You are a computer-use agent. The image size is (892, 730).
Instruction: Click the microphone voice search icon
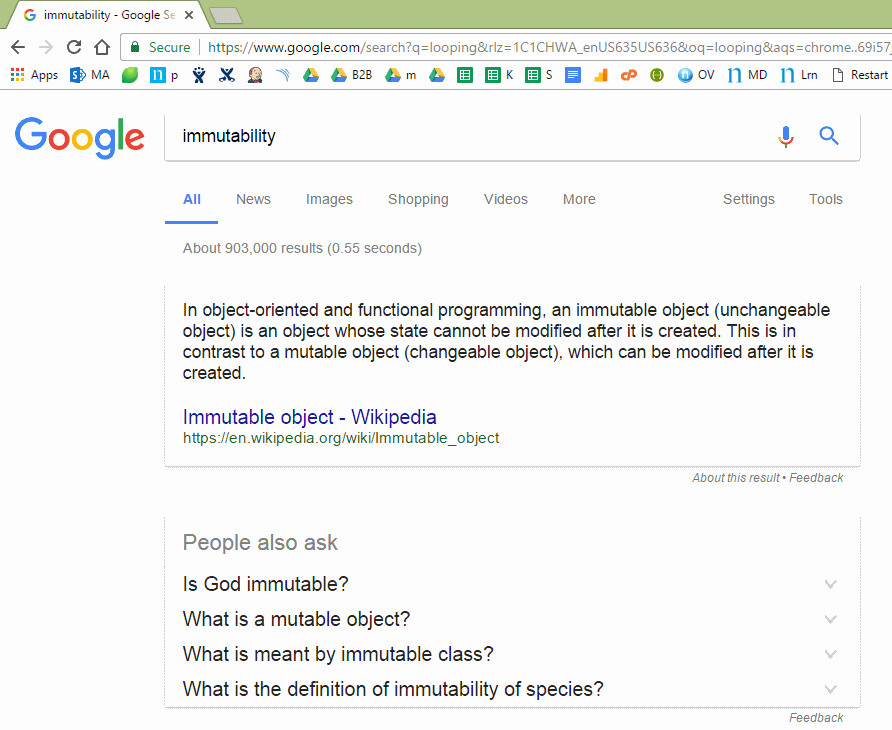pos(786,137)
